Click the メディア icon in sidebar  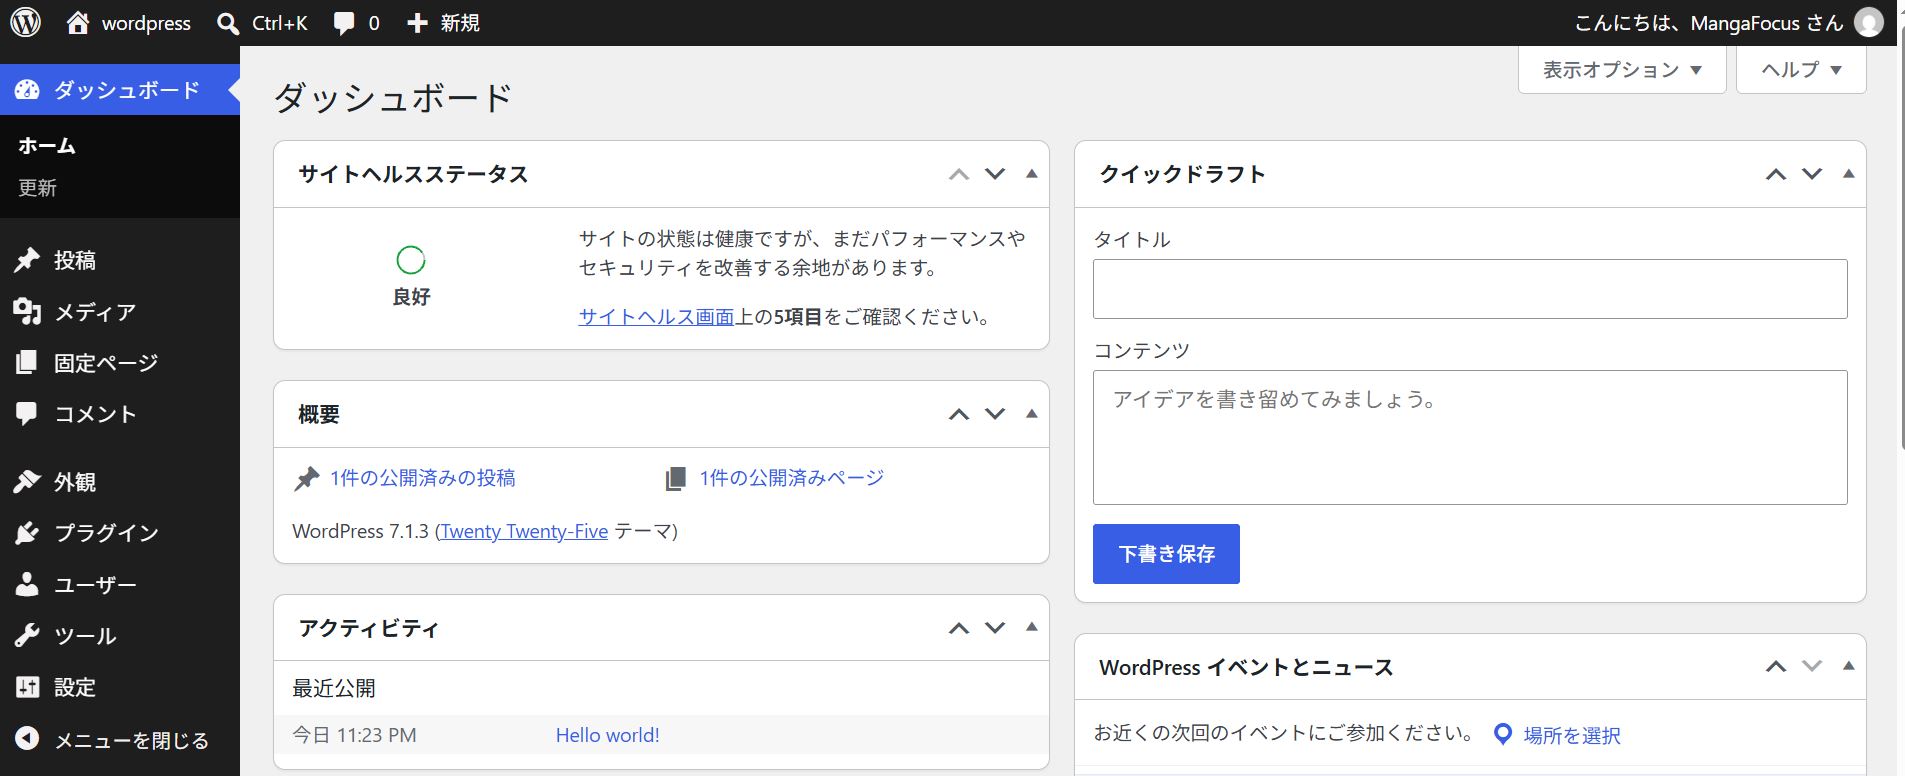tap(27, 312)
